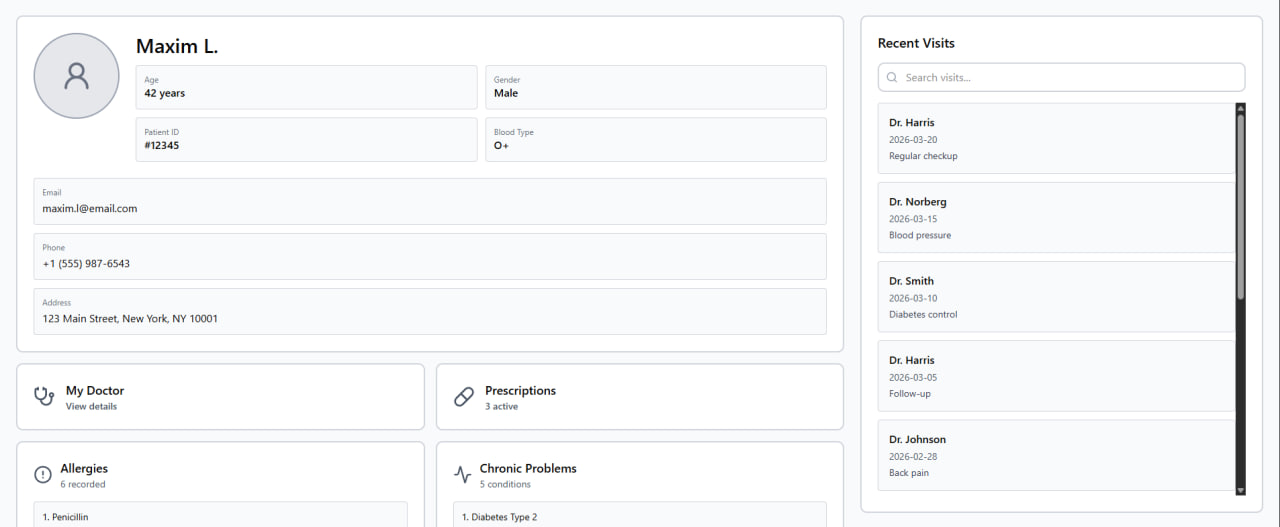Click the 6 recorded allergies label
This screenshot has height=527, width=1280.
pyautogui.click(x=83, y=485)
